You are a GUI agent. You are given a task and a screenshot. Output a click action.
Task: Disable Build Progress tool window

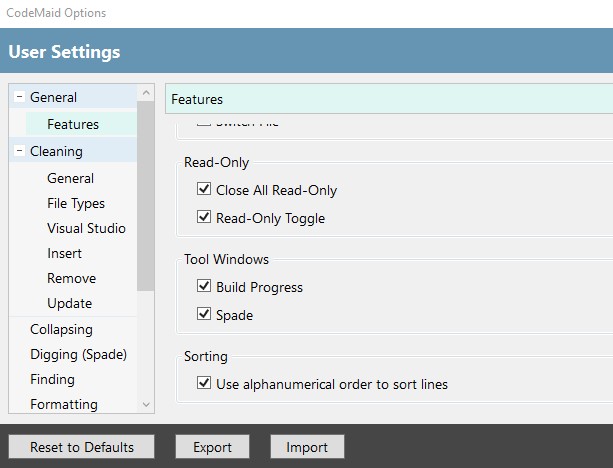pyautogui.click(x=204, y=286)
